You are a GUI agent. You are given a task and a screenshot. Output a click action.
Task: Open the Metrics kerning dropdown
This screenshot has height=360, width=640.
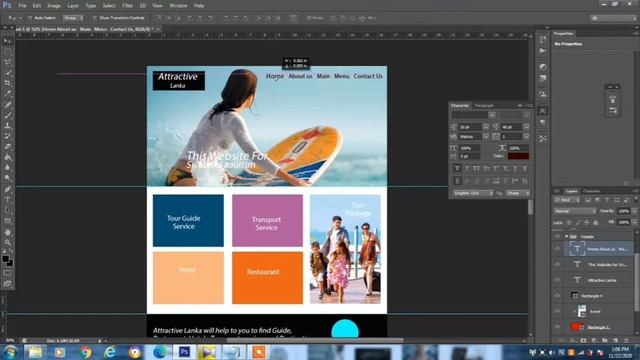point(486,137)
